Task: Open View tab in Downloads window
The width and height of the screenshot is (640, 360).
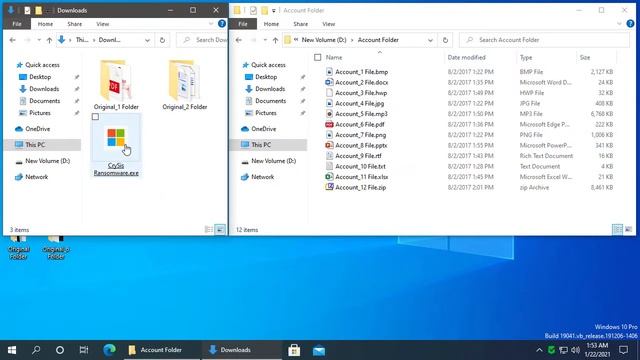Action: coord(102,24)
